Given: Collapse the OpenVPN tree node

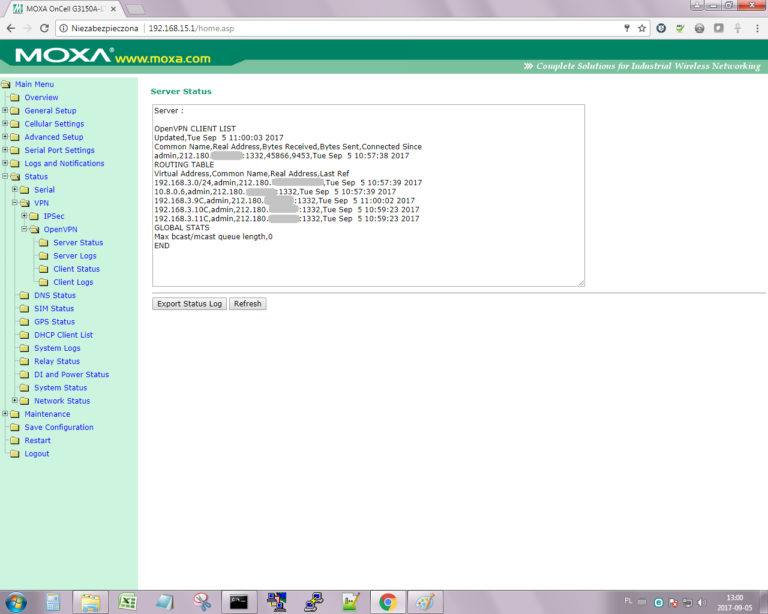Looking at the screenshot, I should click(x=24, y=229).
